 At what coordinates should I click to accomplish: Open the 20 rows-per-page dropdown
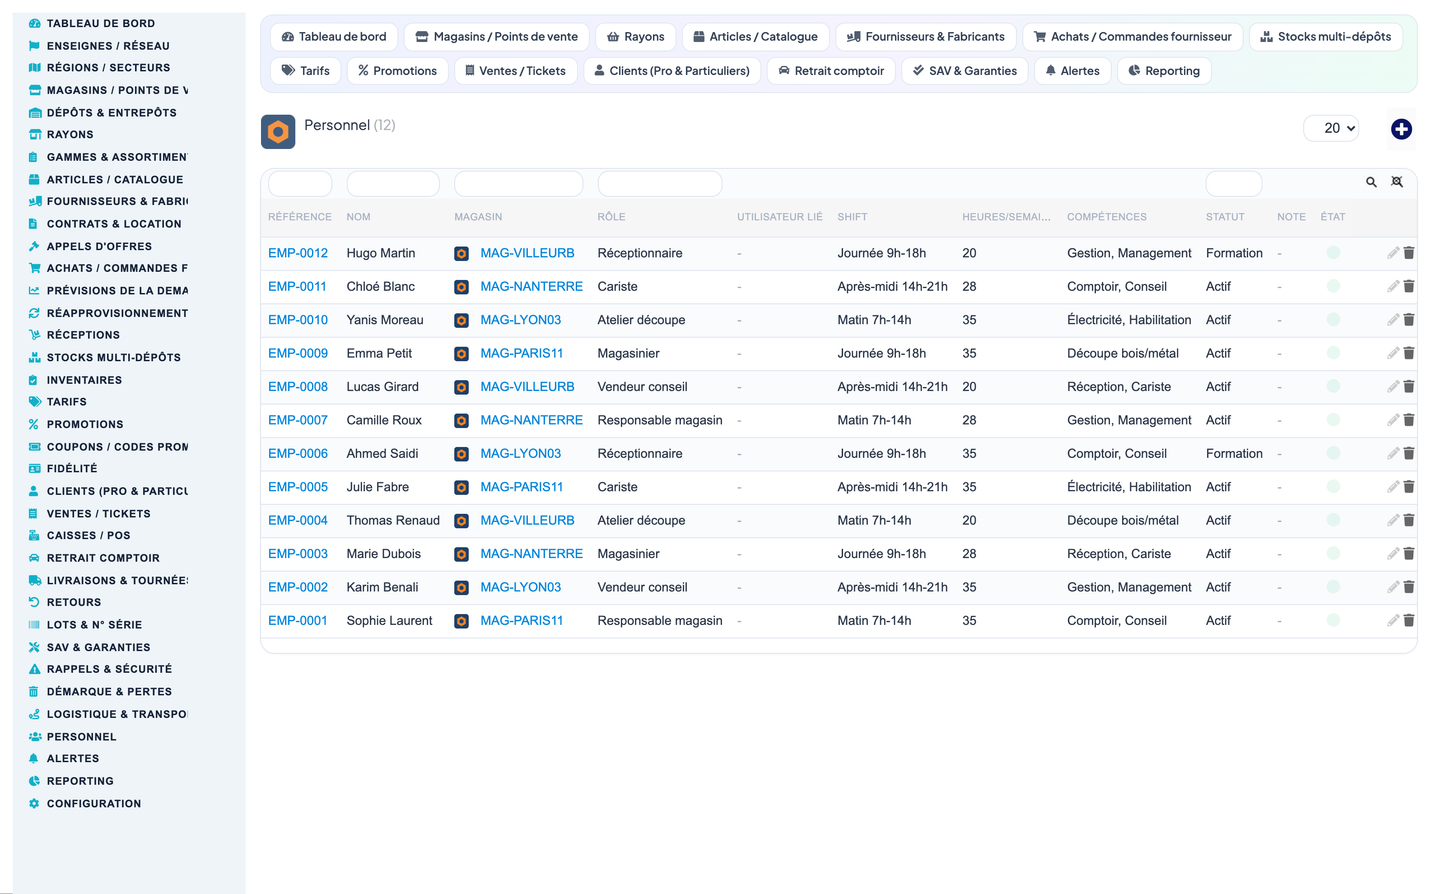coord(1332,128)
